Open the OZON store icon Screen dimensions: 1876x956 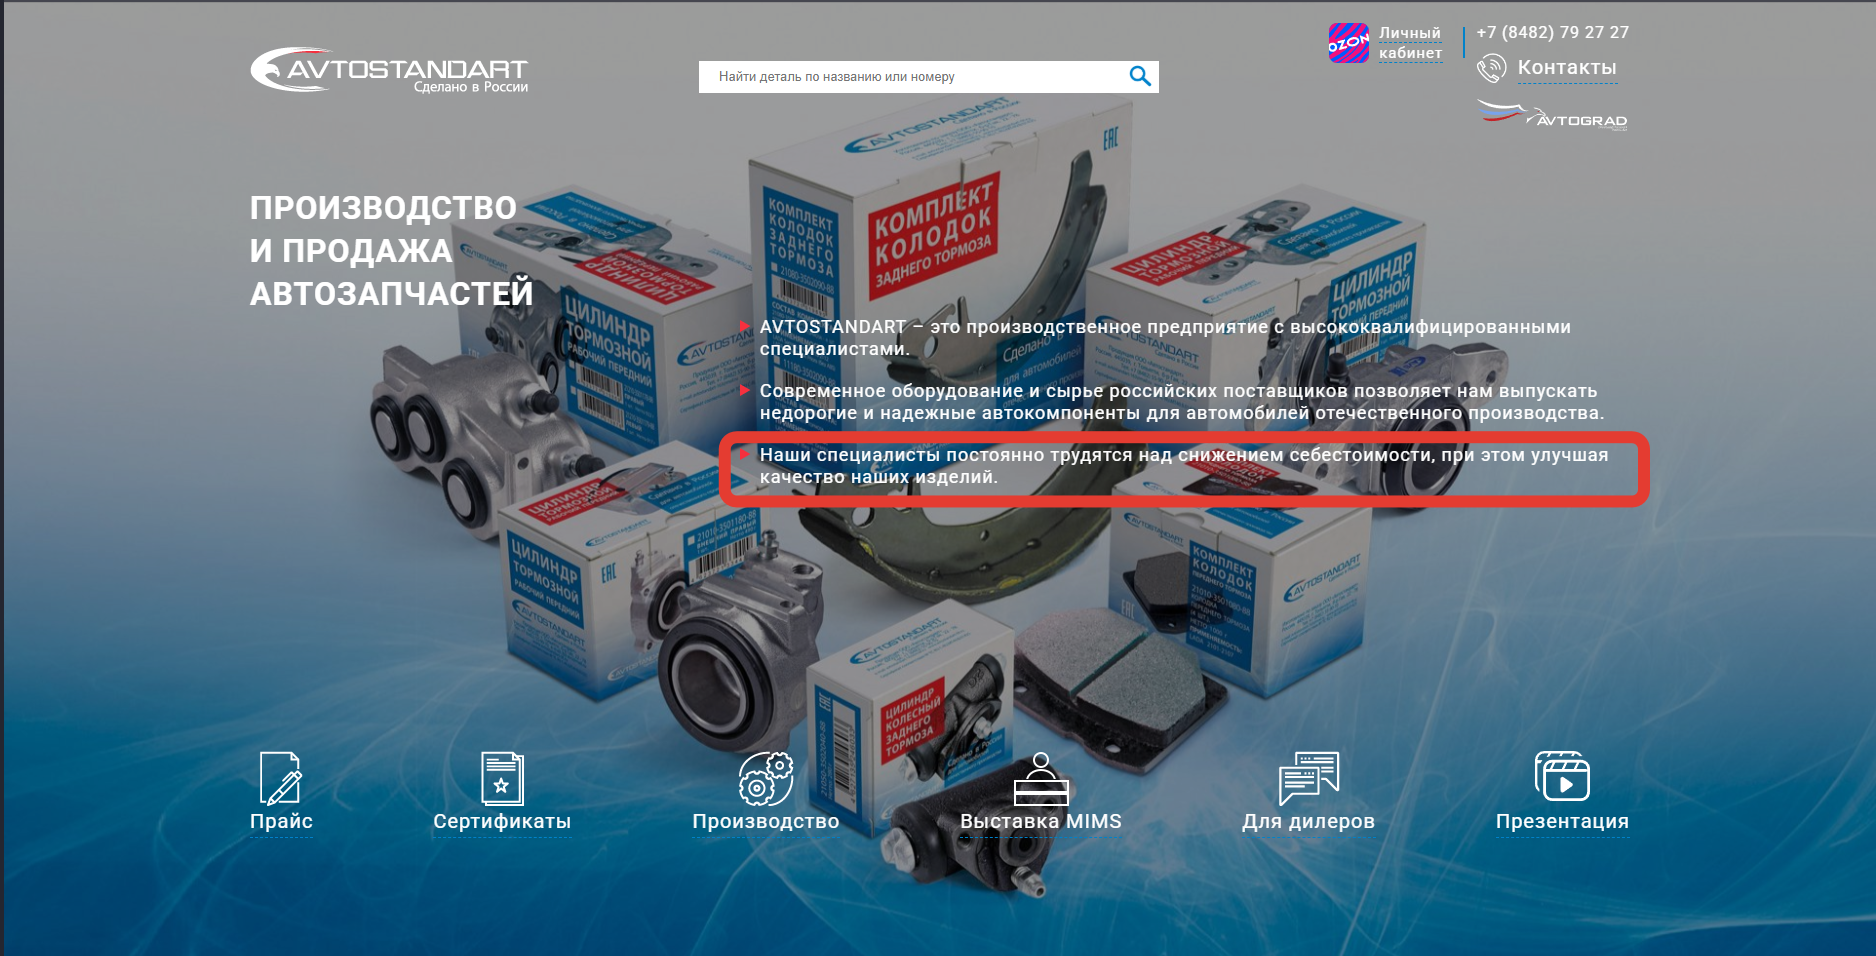[1348, 43]
